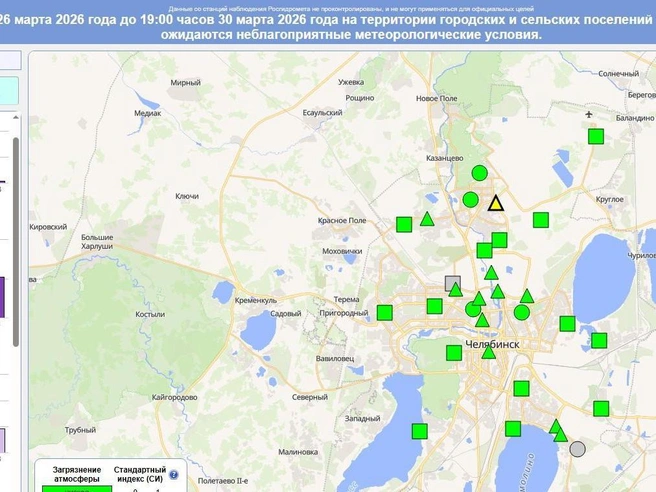Click the green legend swatch under Загрязнение атмосферы
This screenshot has height=492, width=656.
[x=77, y=489]
